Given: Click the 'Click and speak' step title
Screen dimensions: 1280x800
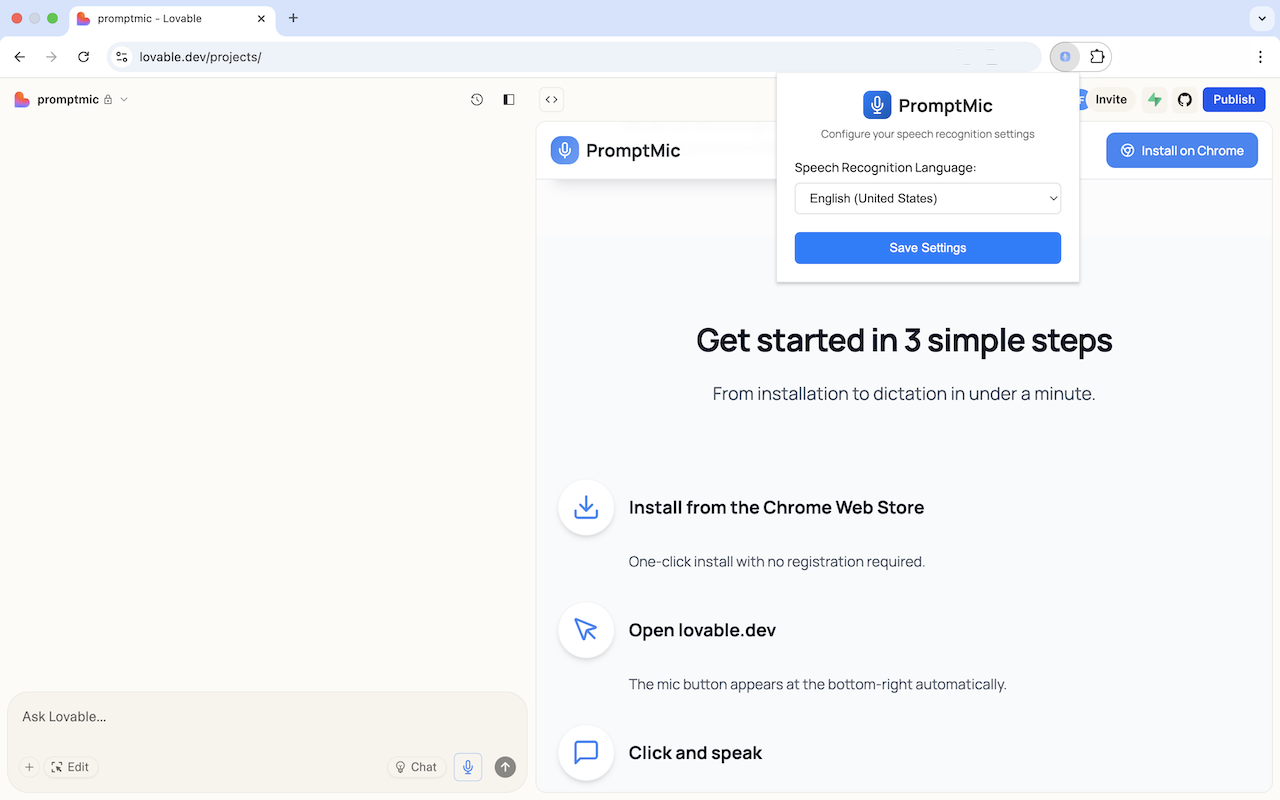Looking at the screenshot, I should [x=695, y=752].
